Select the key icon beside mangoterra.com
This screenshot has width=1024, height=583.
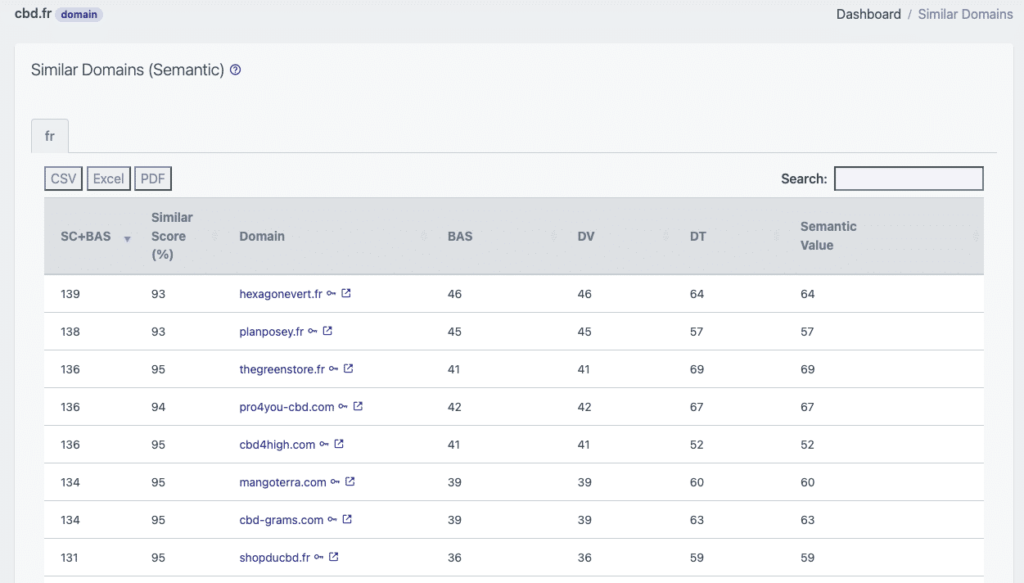click(337, 482)
